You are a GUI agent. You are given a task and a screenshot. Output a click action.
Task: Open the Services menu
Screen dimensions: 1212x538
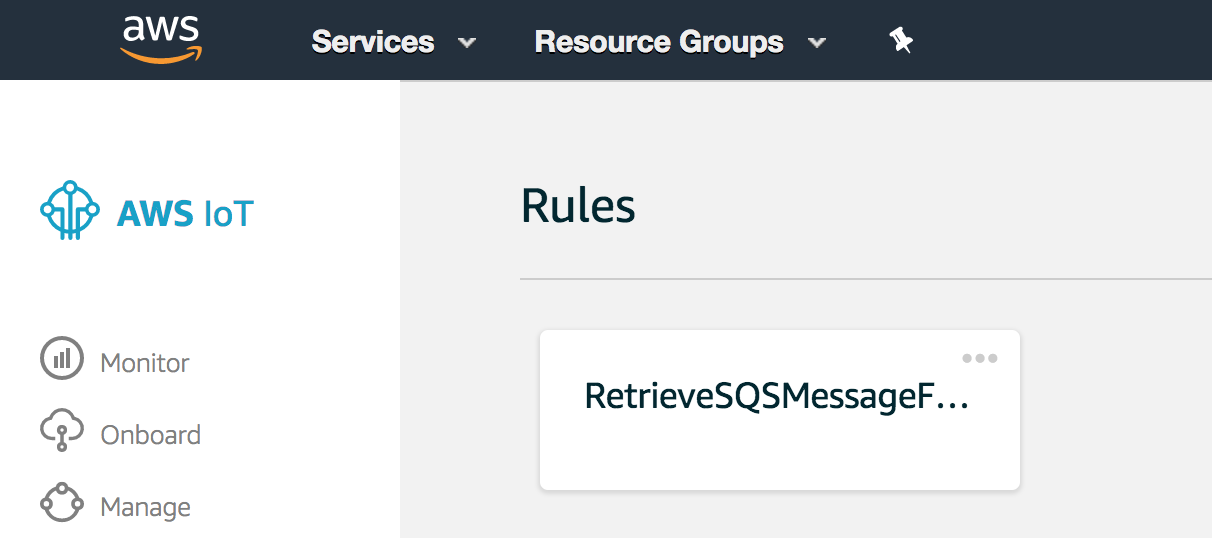click(x=373, y=42)
